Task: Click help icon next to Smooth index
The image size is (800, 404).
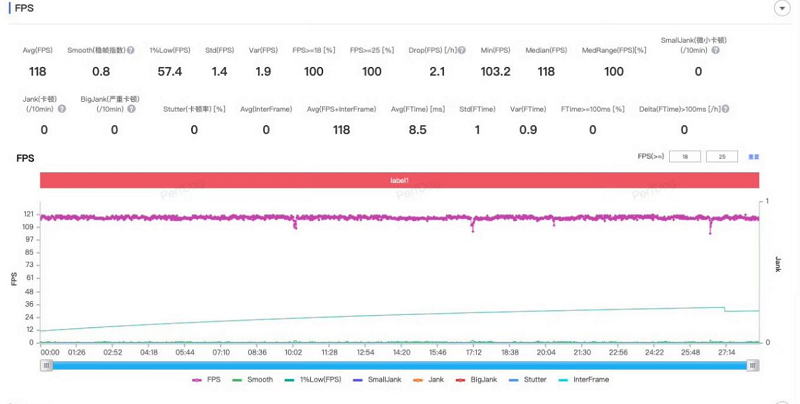Action: 131,49
